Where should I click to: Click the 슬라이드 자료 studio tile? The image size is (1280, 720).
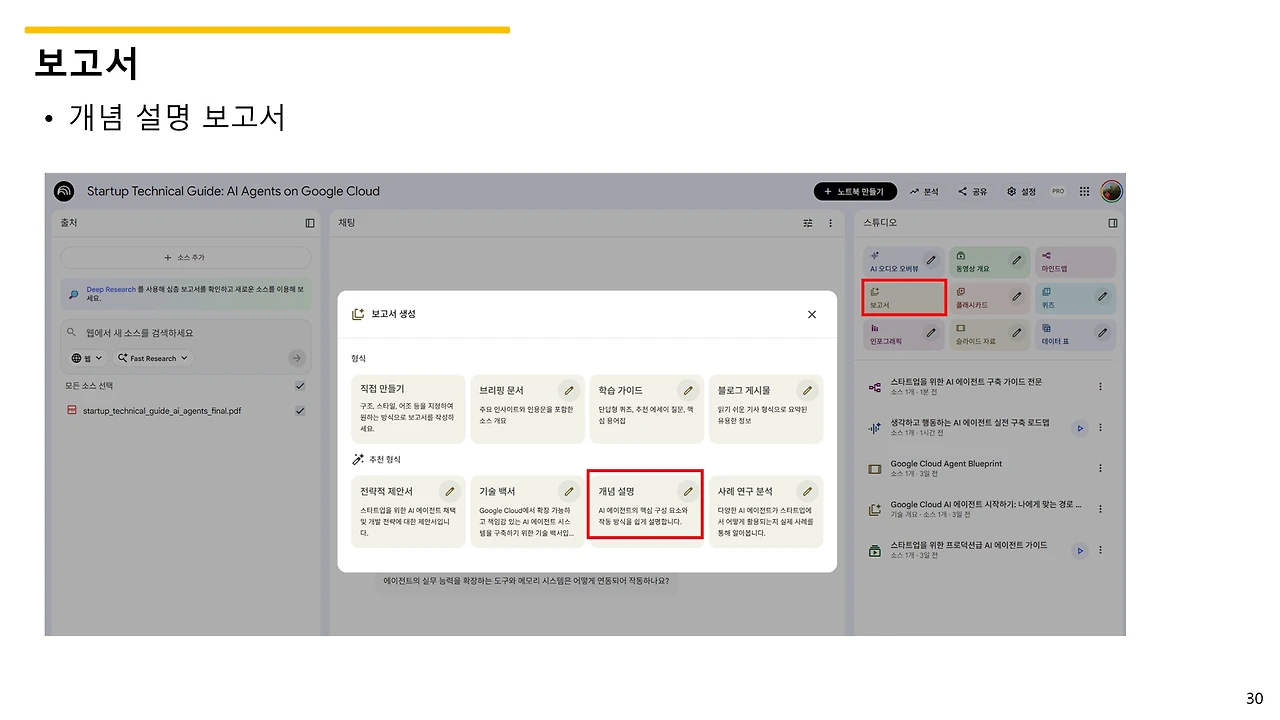pyautogui.click(x=989, y=333)
